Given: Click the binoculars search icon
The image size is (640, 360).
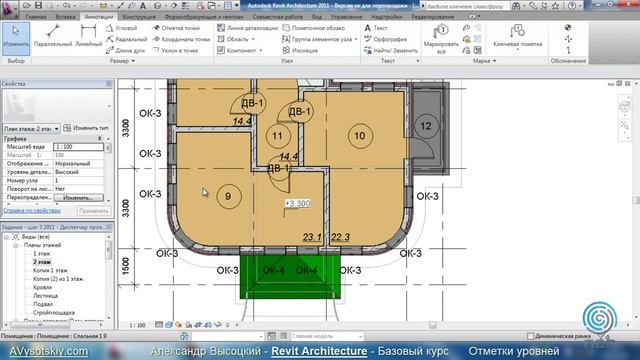Looking at the screenshot, I should click(x=516, y=6).
